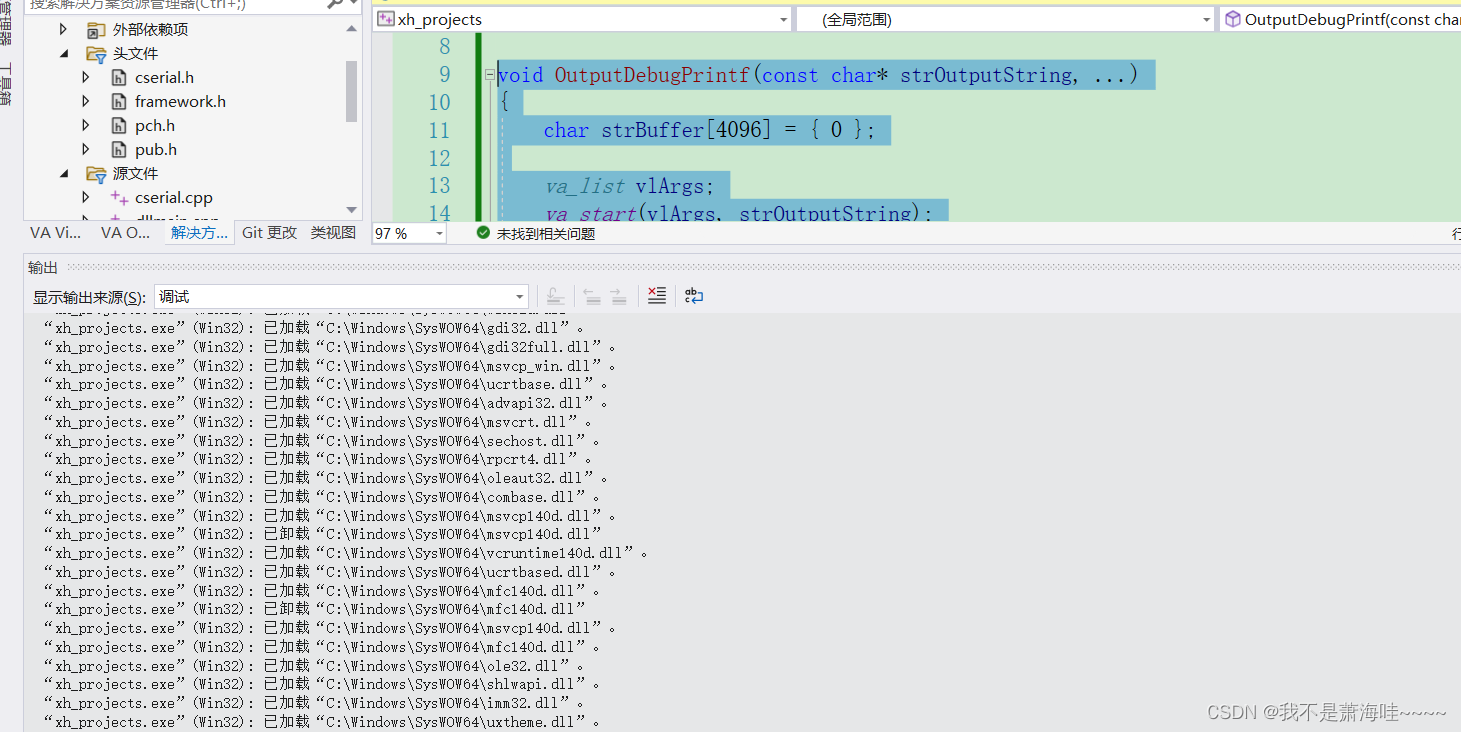The image size is (1461, 732).
Task: Expand the cserial.h tree node
Action: pyautogui.click(x=85, y=77)
